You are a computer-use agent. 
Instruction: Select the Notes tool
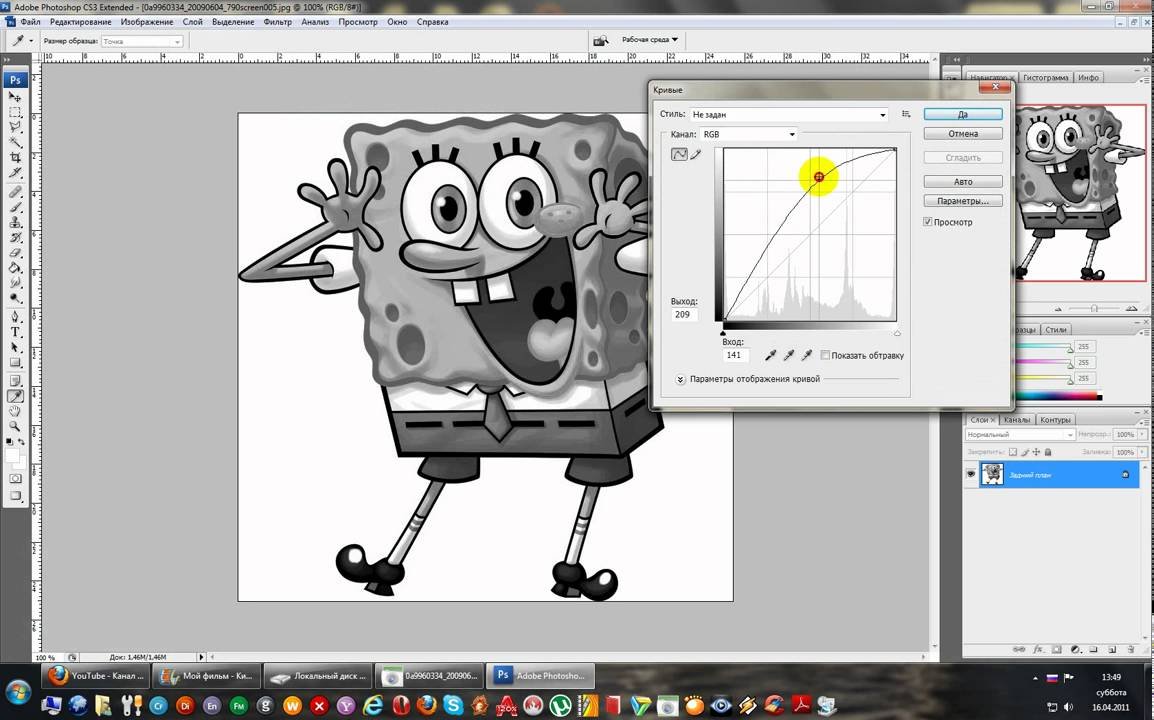pyautogui.click(x=15, y=381)
